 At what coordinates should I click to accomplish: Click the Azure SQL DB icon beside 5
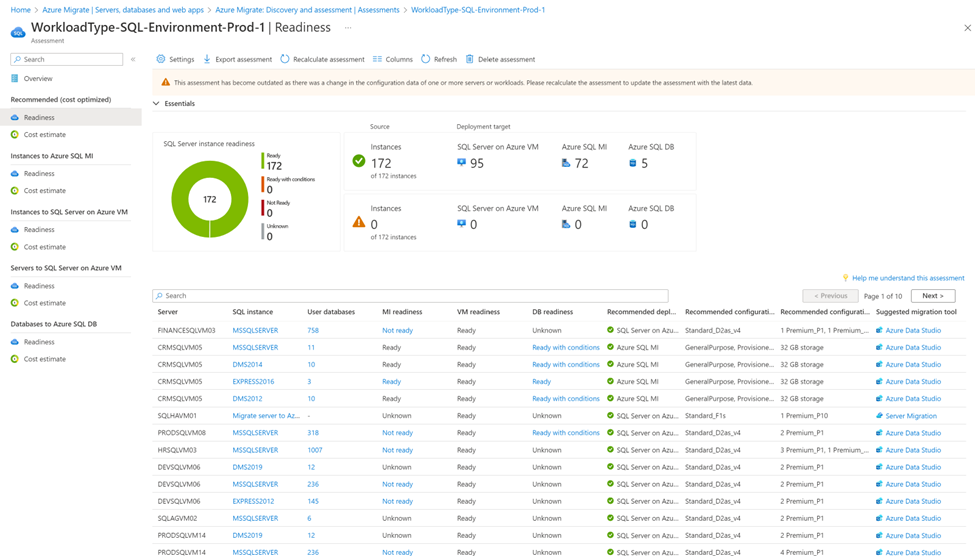click(632, 163)
